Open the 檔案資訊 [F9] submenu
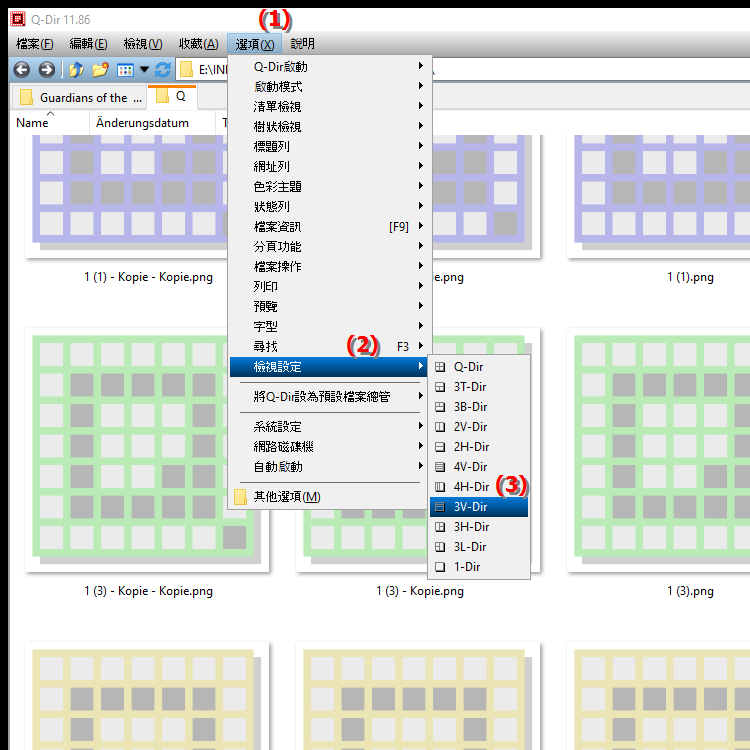This screenshot has width=750, height=750. pos(330,227)
